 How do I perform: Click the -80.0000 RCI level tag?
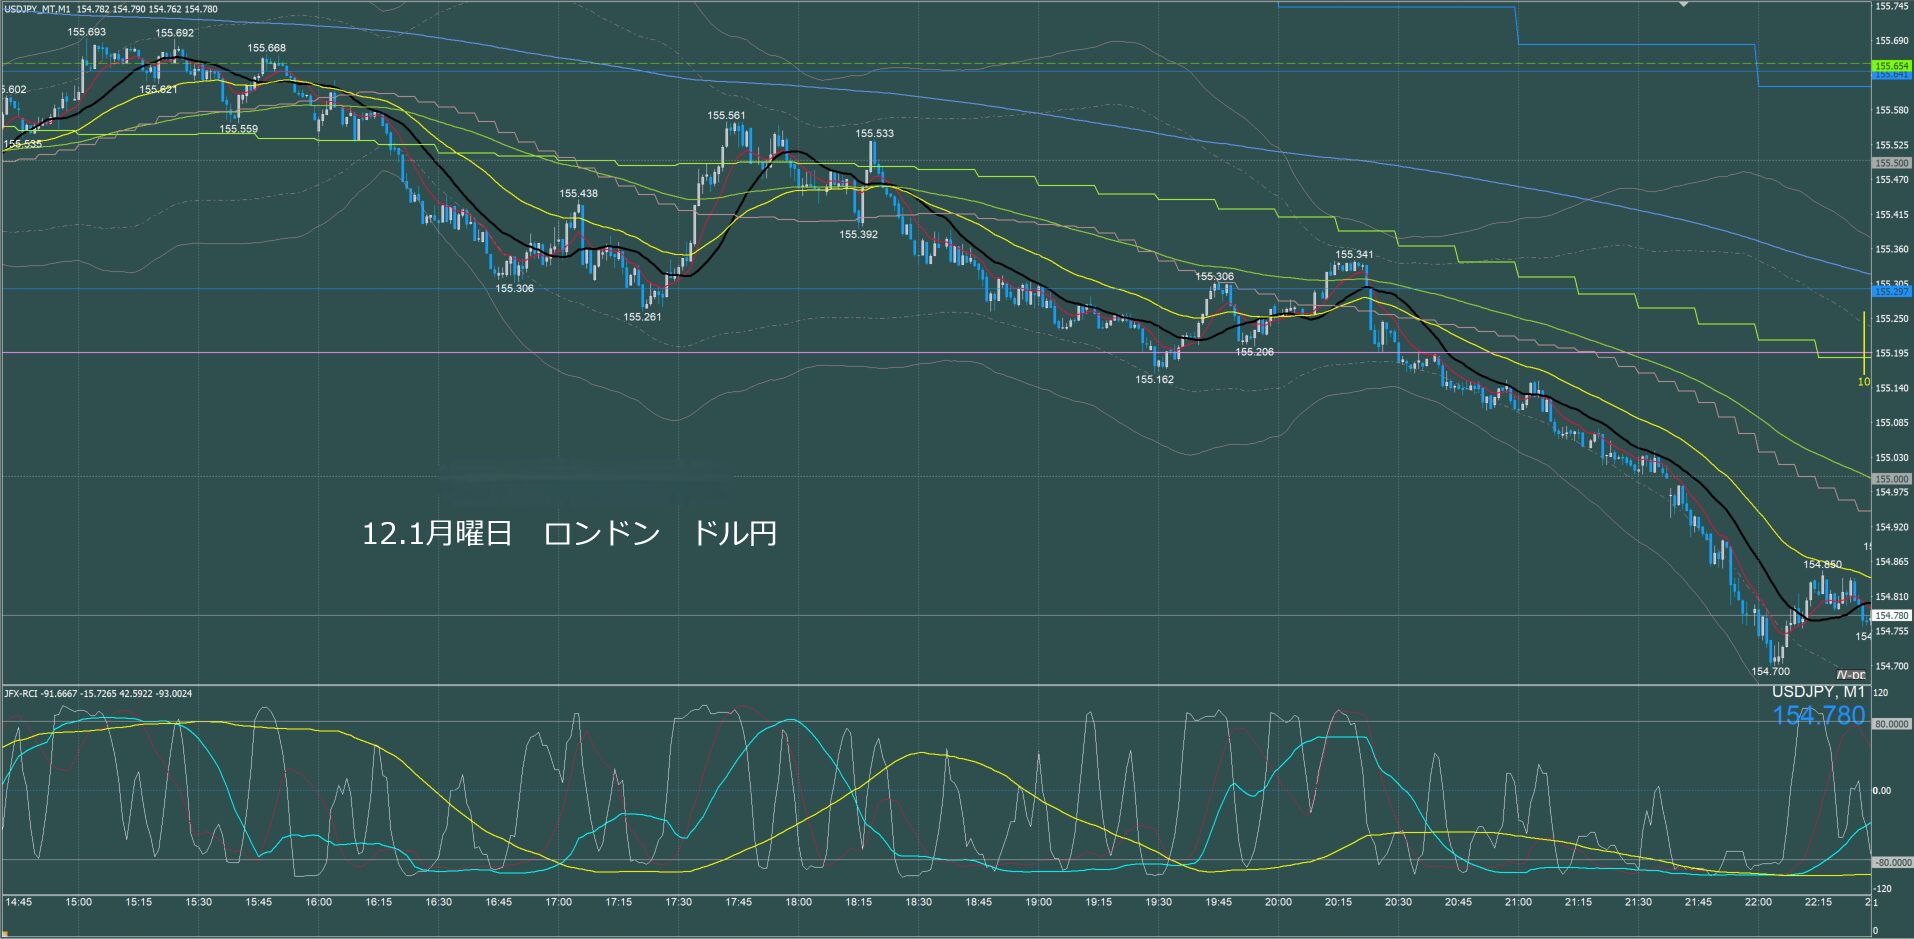coord(1891,862)
